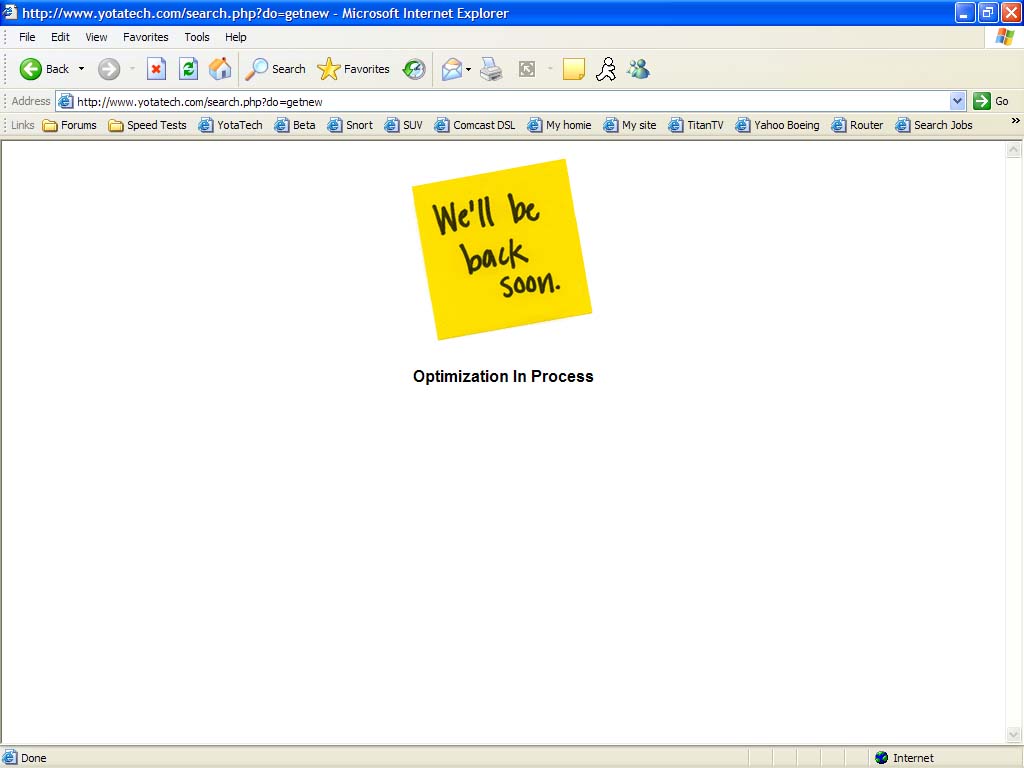Screen dimensions: 1024x768
Task: Print the page with printer icon
Action: click(491, 69)
